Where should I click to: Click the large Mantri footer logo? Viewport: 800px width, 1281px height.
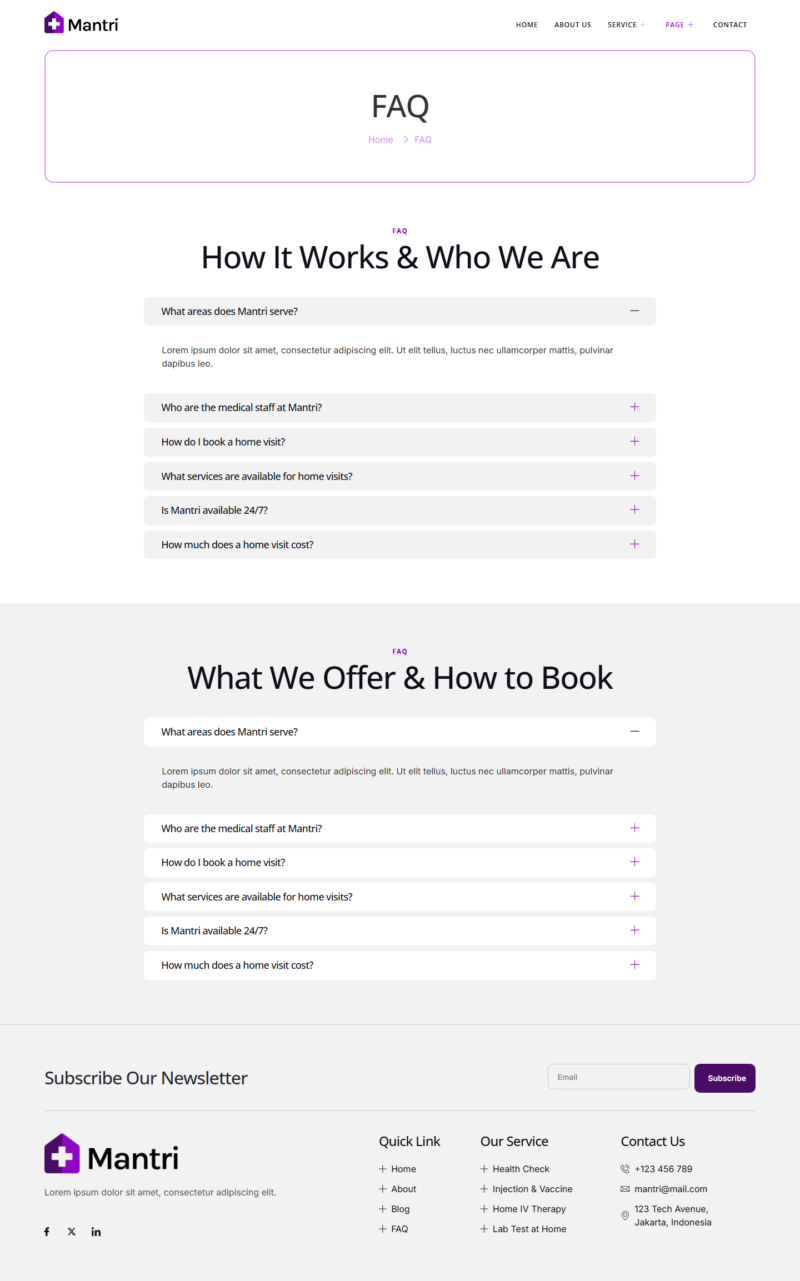click(x=111, y=1155)
